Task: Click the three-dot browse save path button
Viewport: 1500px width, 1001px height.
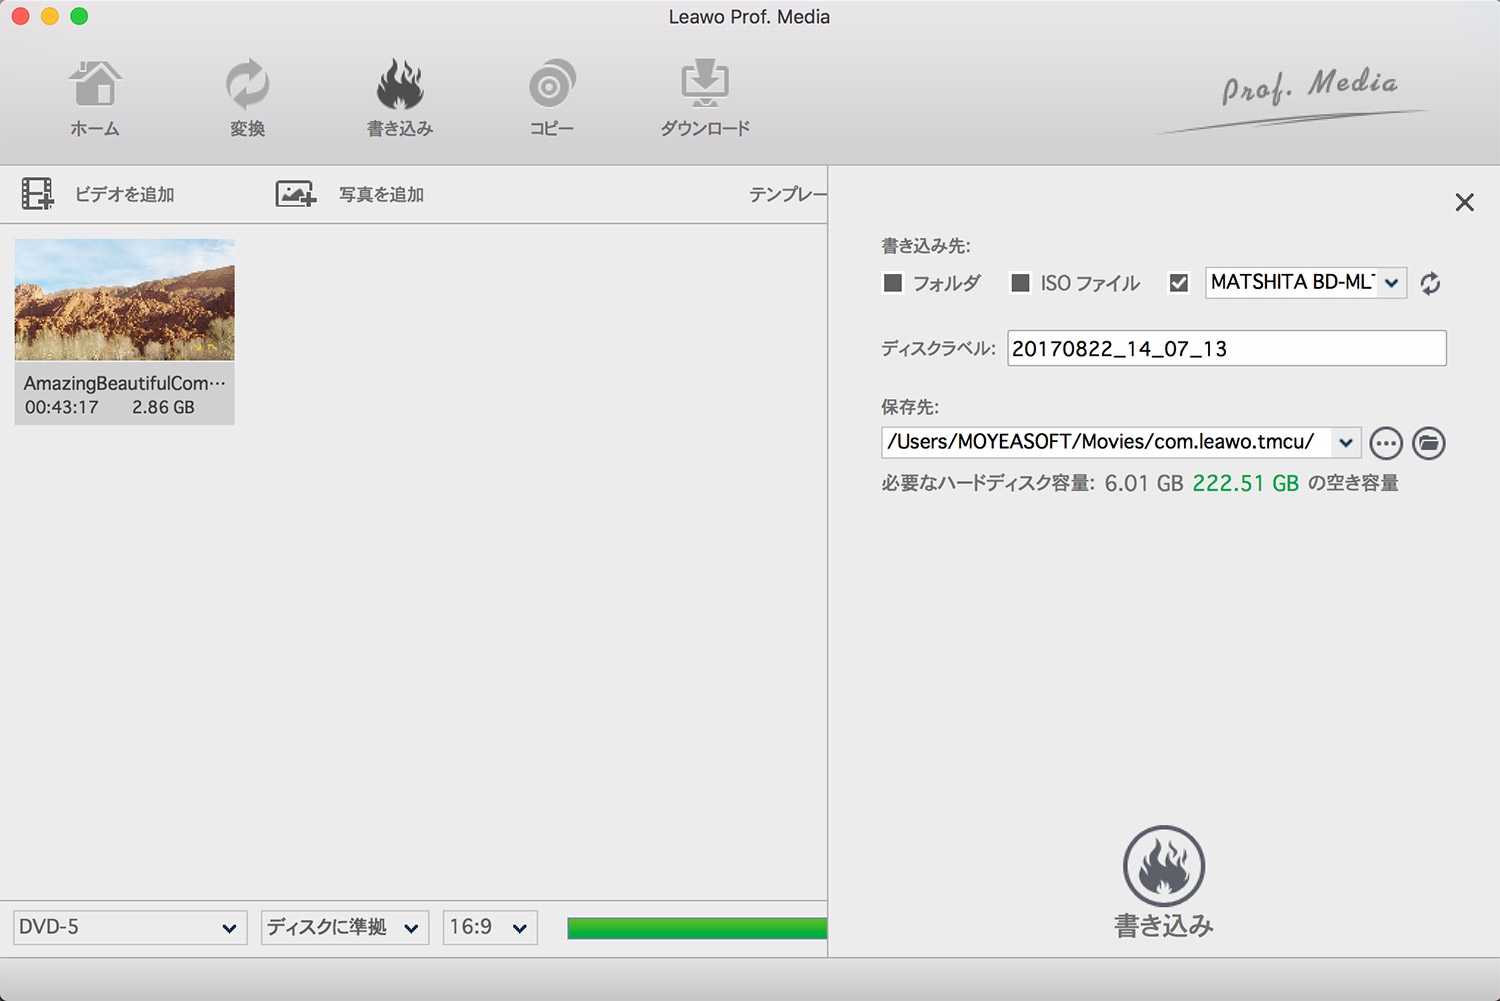Action: click(1386, 442)
